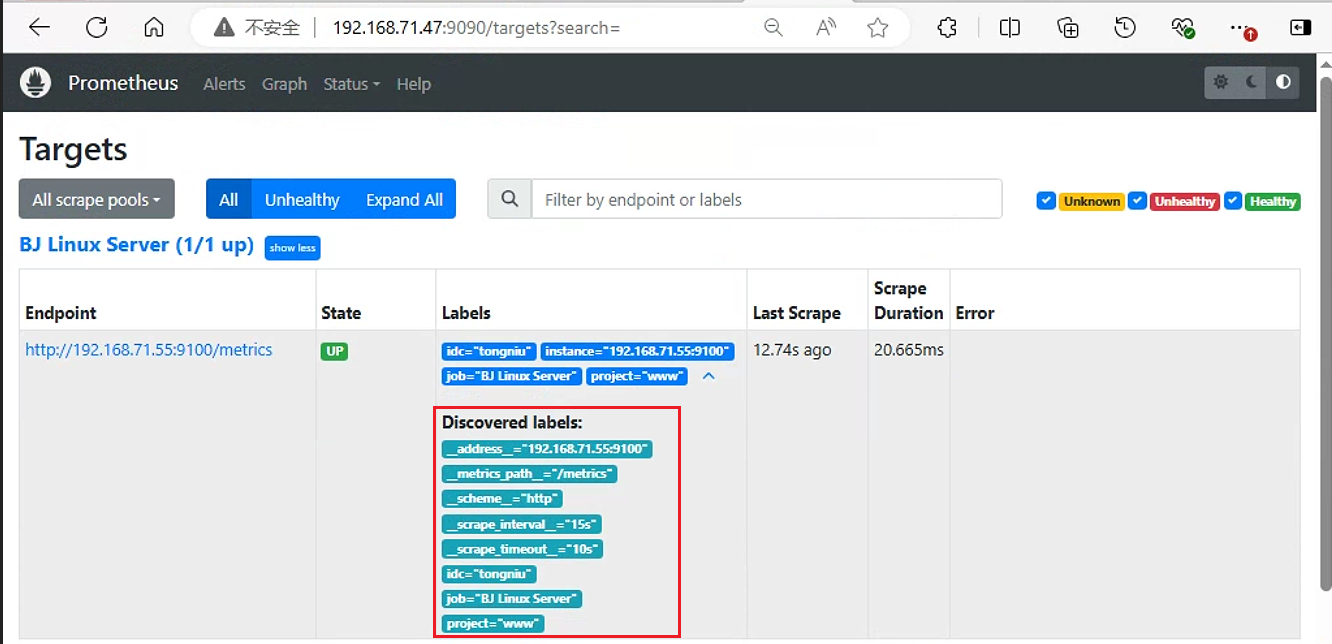Viewport: 1332px width, 644px height.
Task: Click the Expand All button
Action: click(404, 199)
